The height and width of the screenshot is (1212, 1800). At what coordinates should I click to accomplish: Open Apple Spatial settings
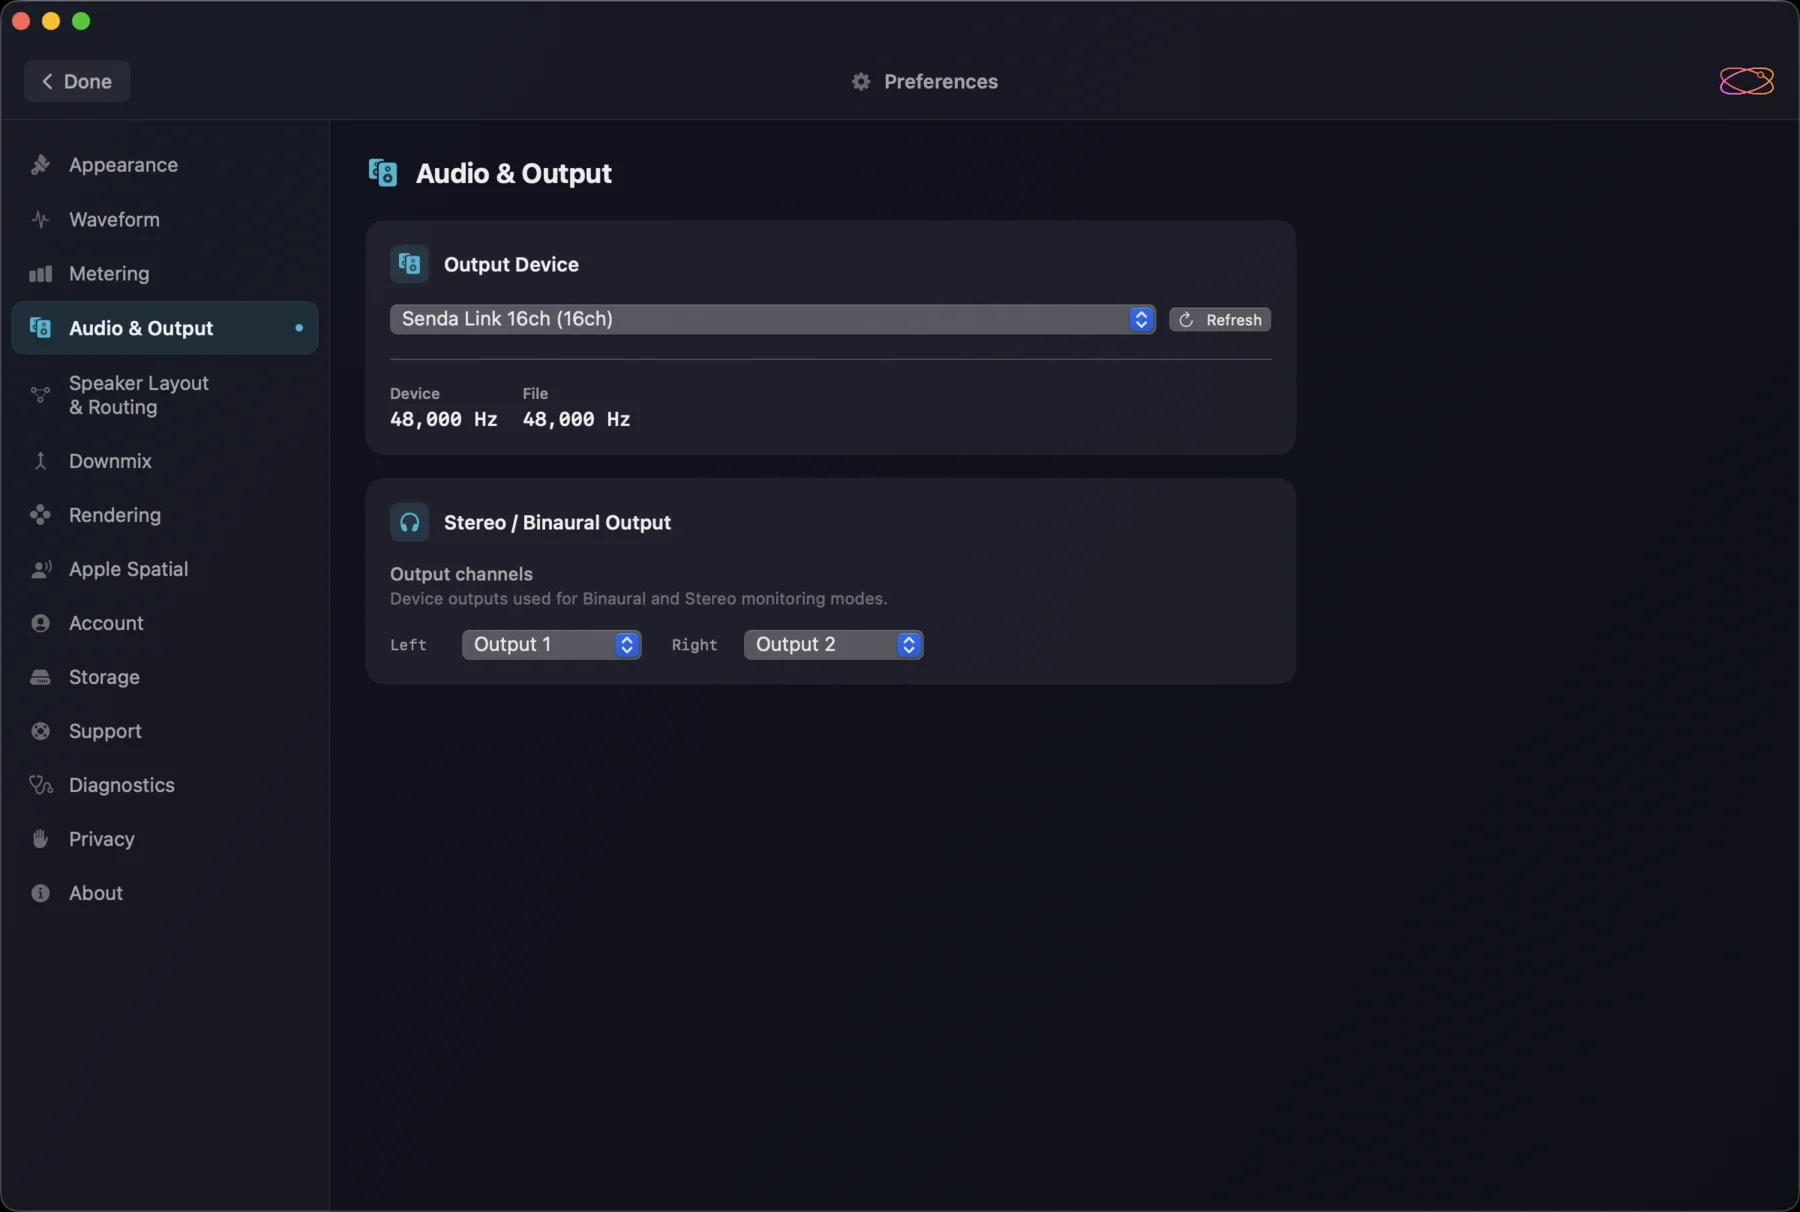pyautogui.click(x=165, y=569)
